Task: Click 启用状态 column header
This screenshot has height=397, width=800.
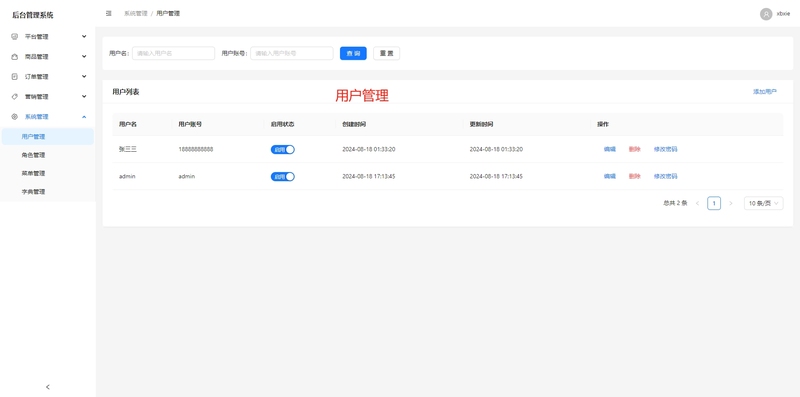Action: (x=283, y=125)
